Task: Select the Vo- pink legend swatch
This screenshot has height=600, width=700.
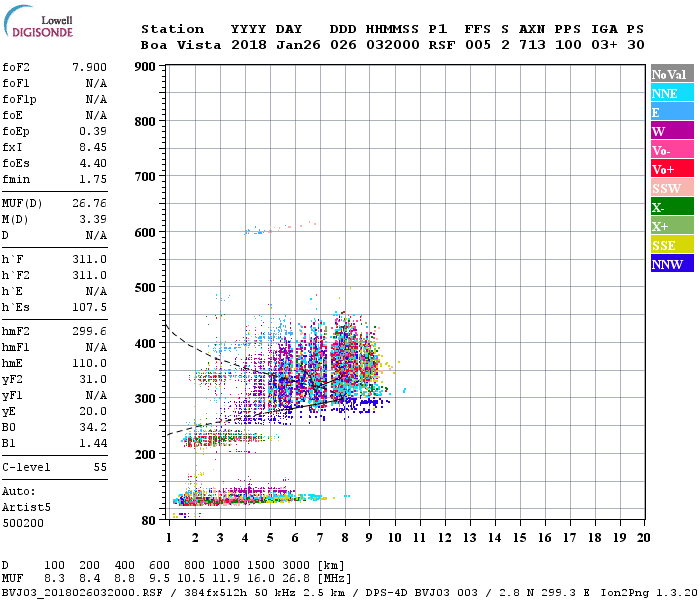Action: point(672,150)
